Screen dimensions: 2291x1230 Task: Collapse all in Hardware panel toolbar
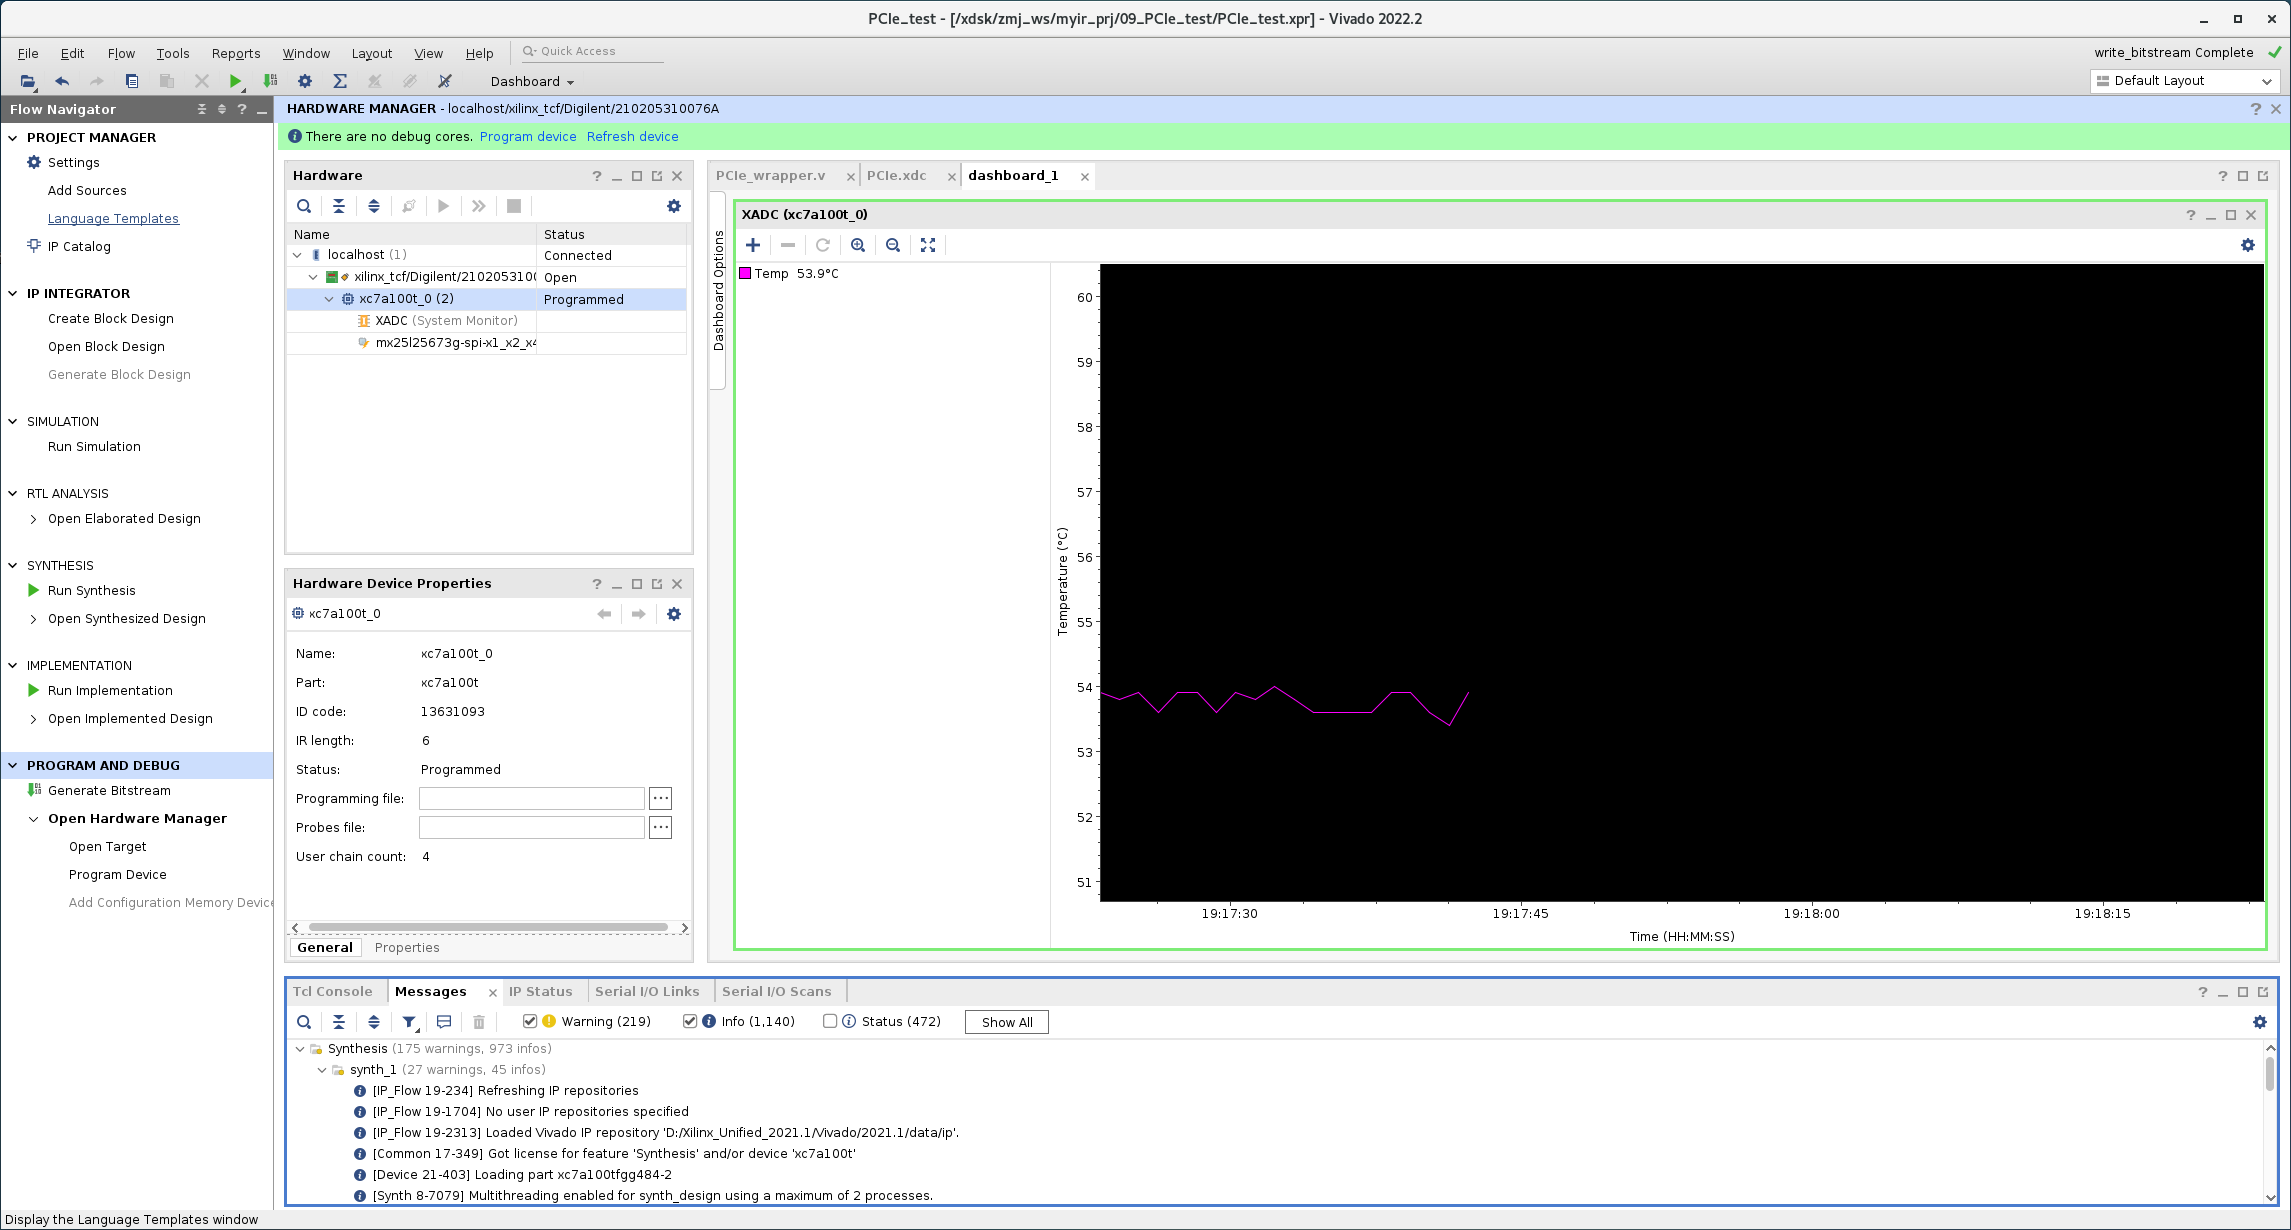point(339,206)
